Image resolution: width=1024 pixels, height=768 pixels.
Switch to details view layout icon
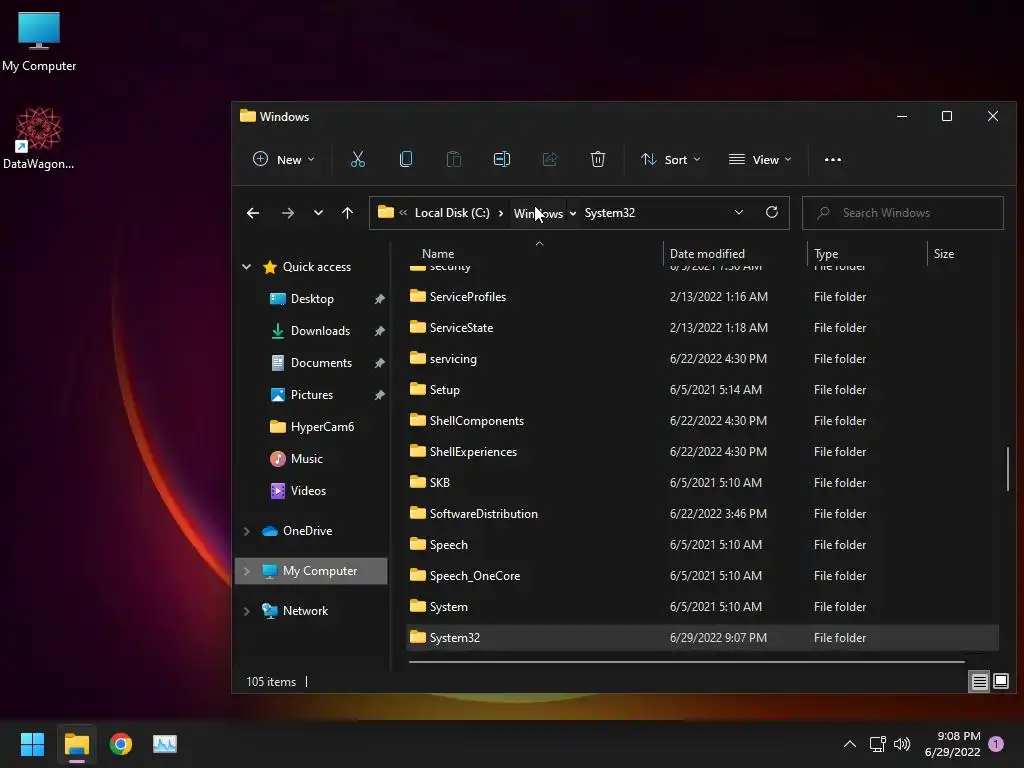coord(980,682)
